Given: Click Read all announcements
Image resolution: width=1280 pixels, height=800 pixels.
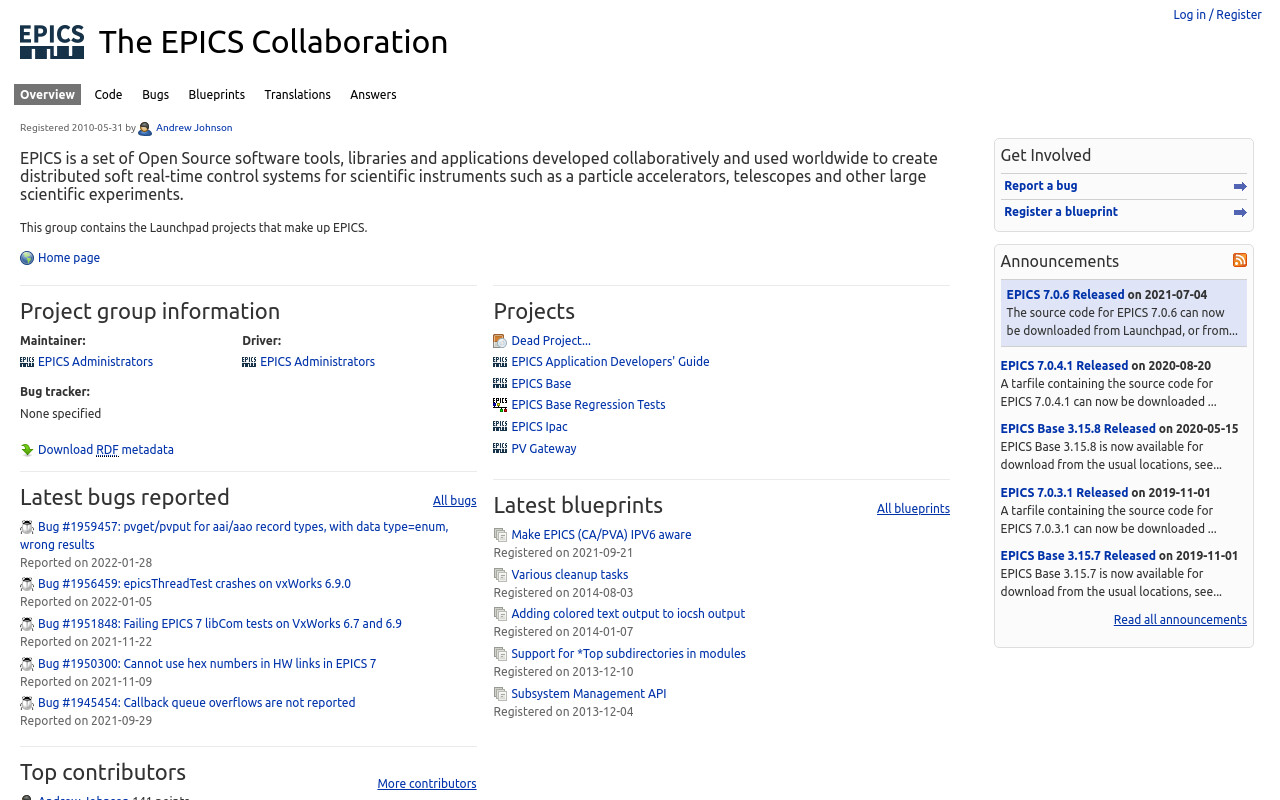Looking at the screenshot, I should [x=1180, y=620].
